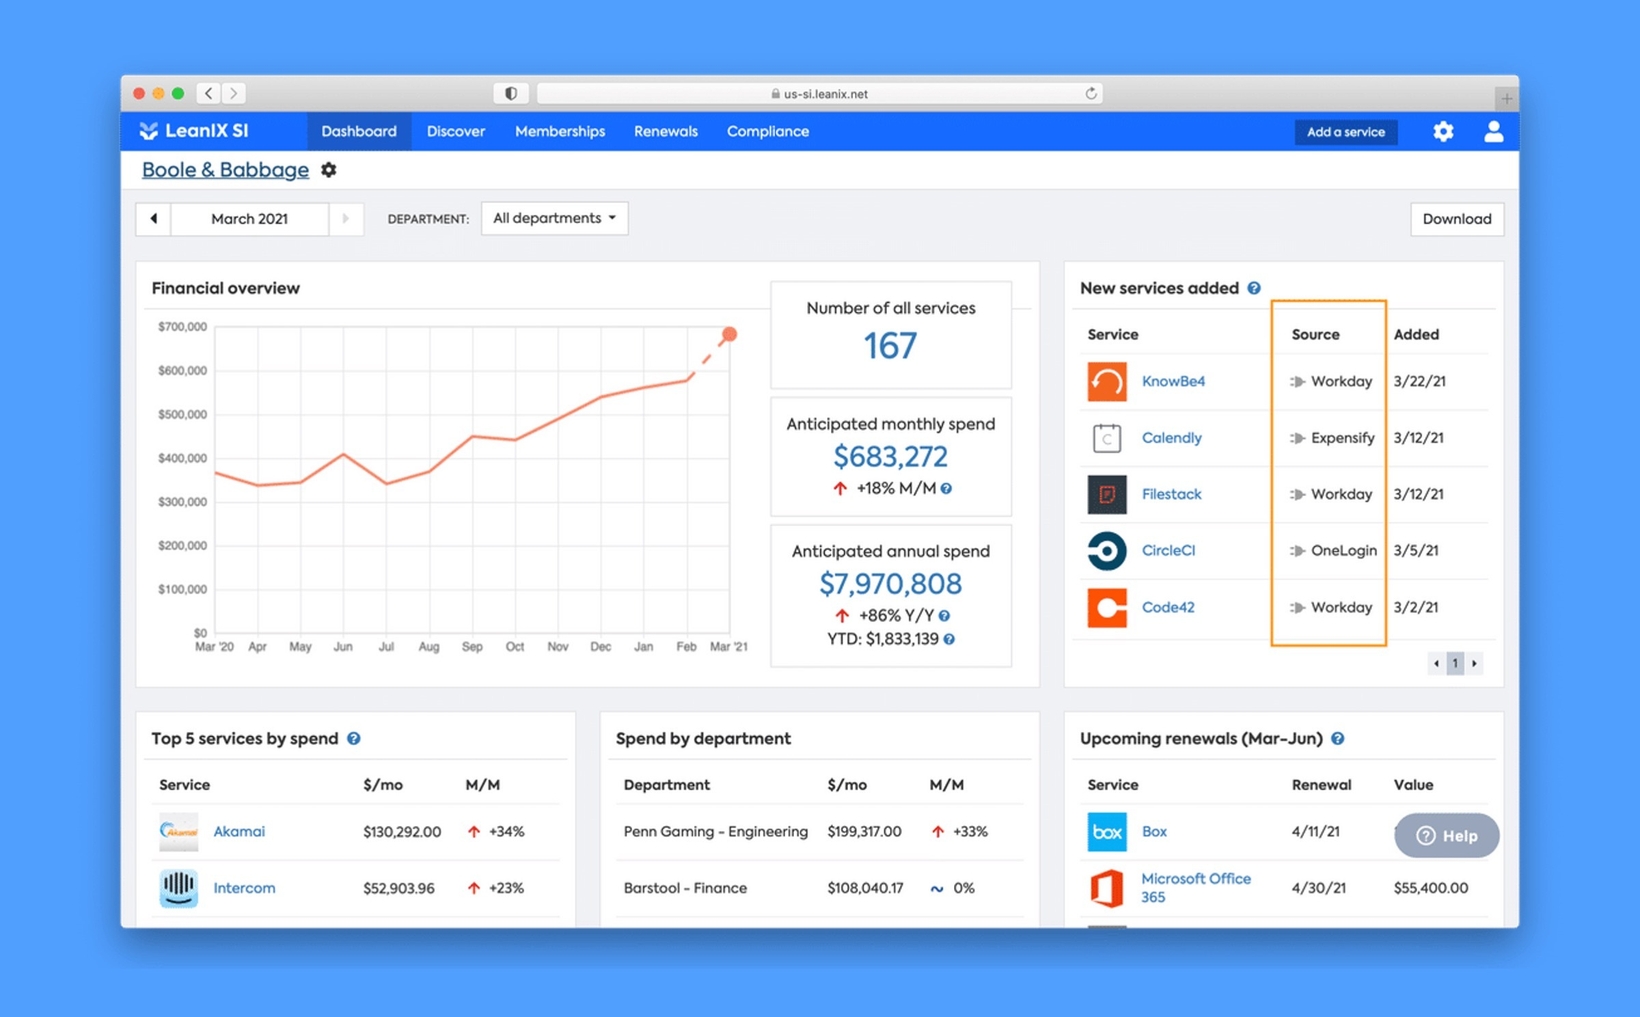Open the All departments dropdown
The width and height of the screenshot is (1640, 1017).
[x=554, y=218]
